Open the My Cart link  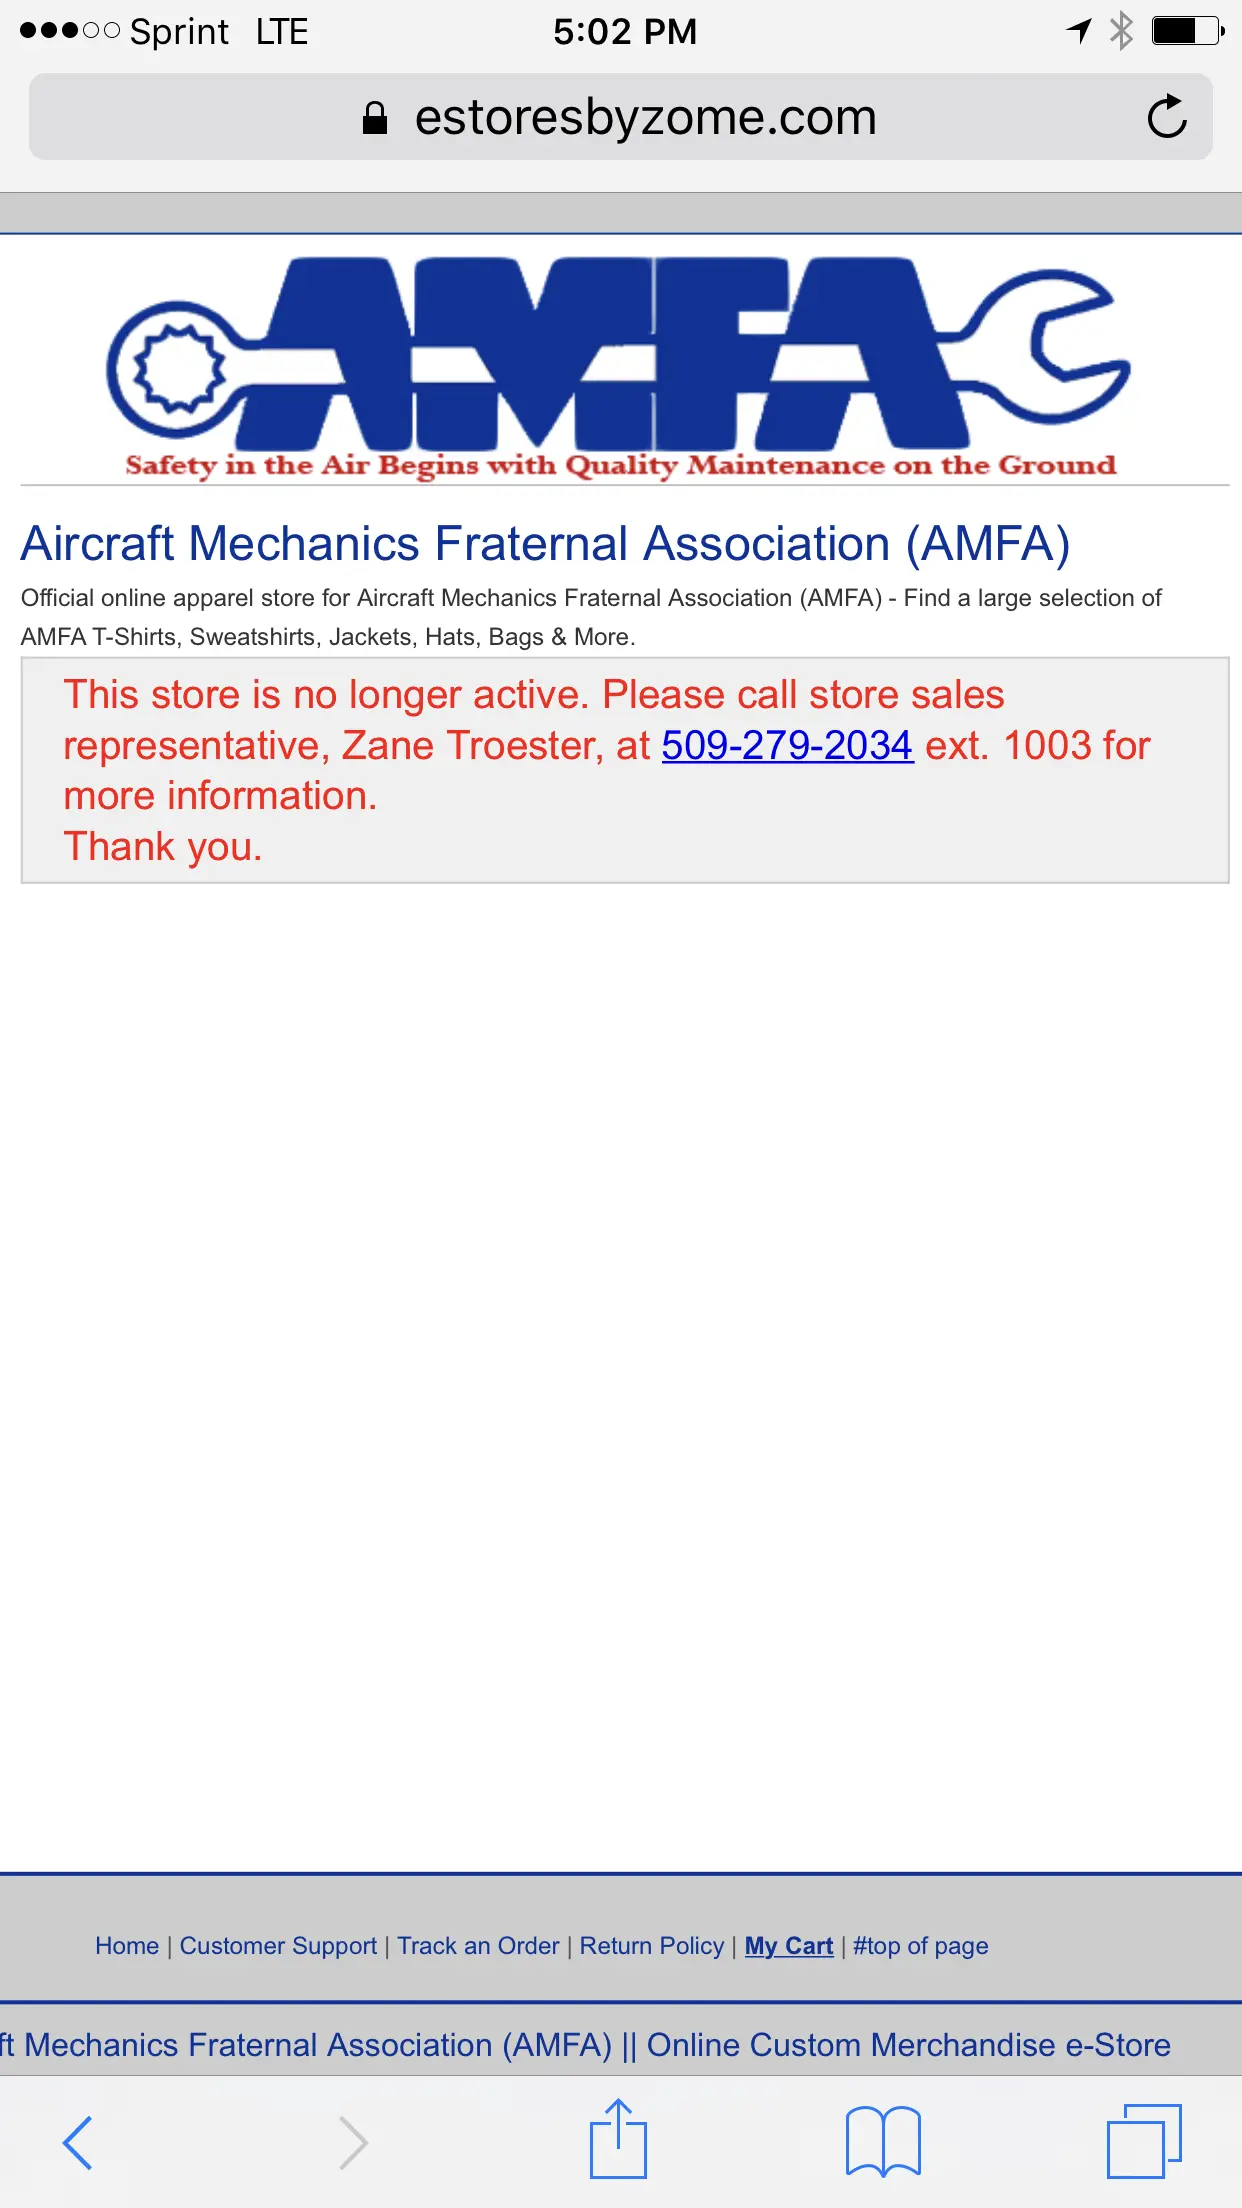(x=789, y=1946)
